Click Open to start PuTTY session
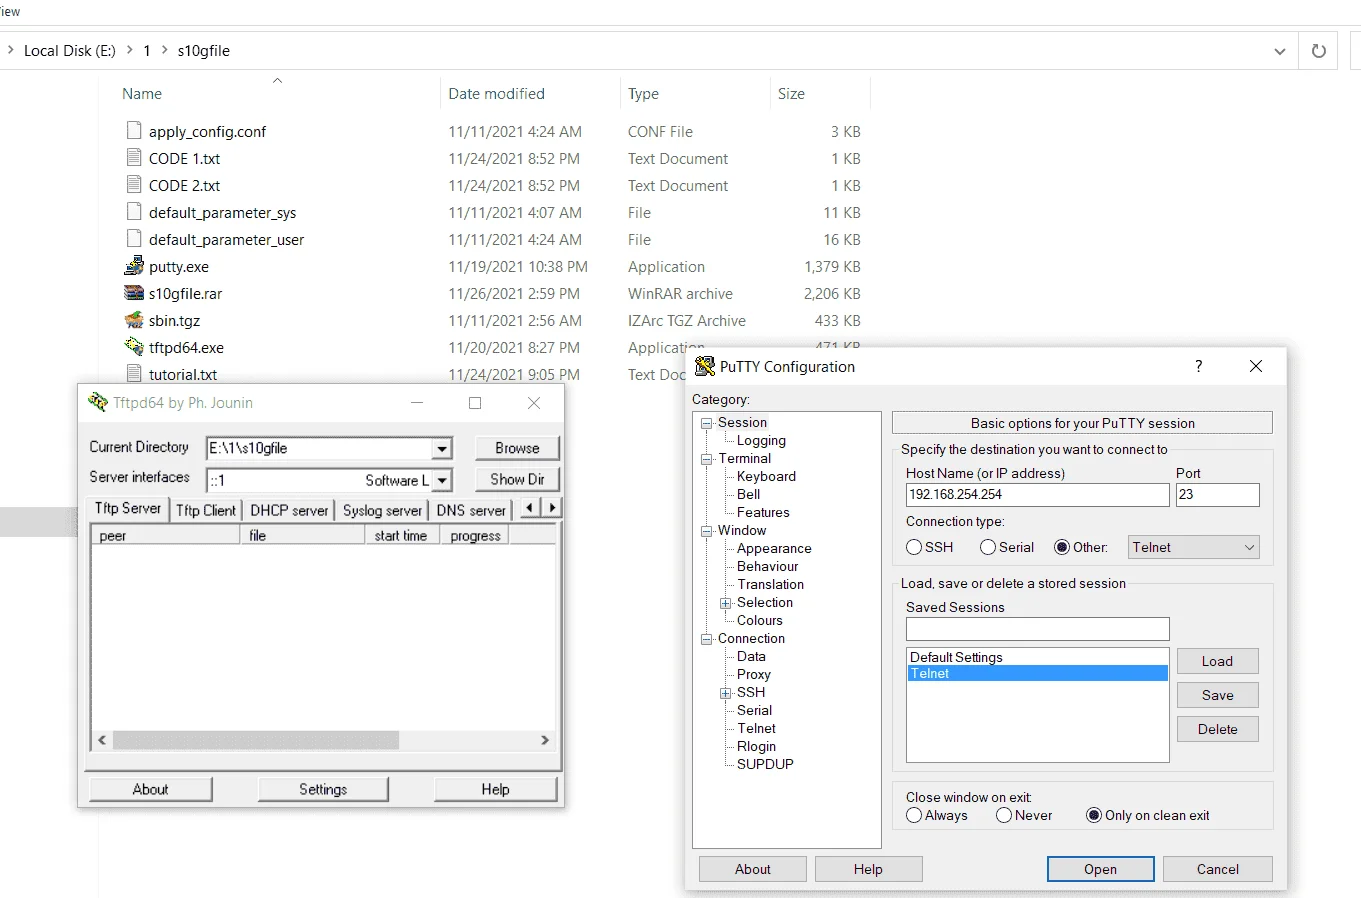The image size is (1361, 898). 1100,869
